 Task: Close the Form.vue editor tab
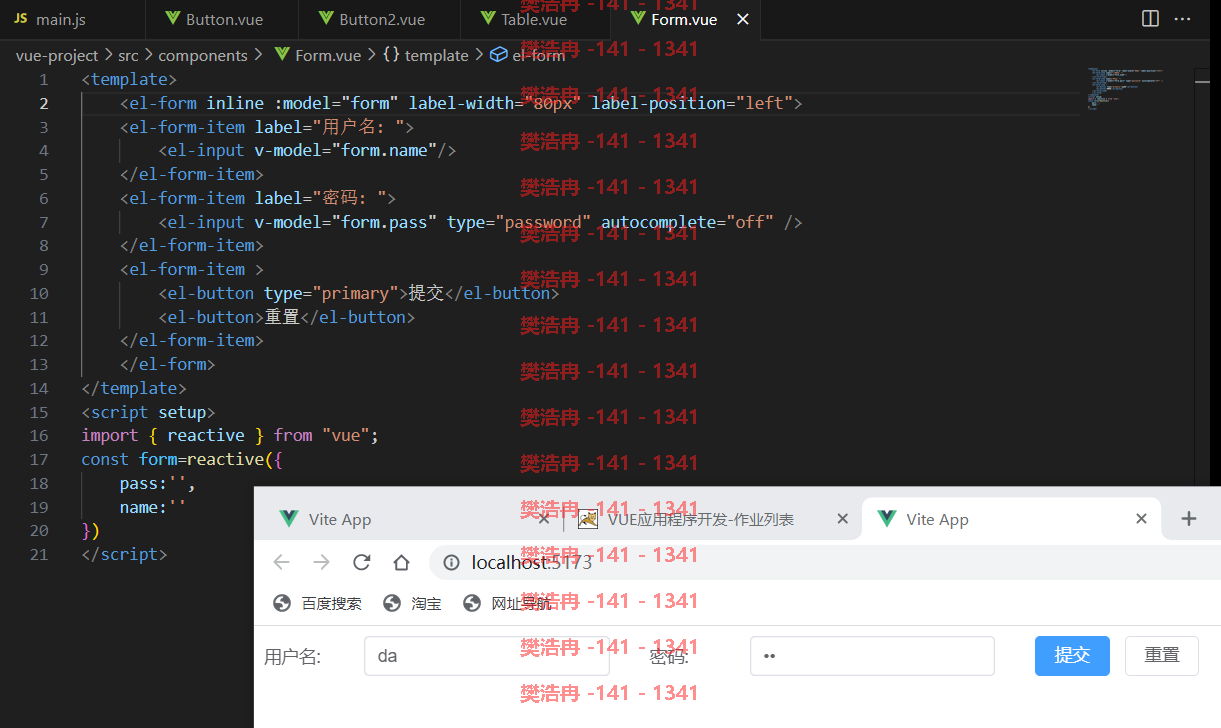pos(742,19)
